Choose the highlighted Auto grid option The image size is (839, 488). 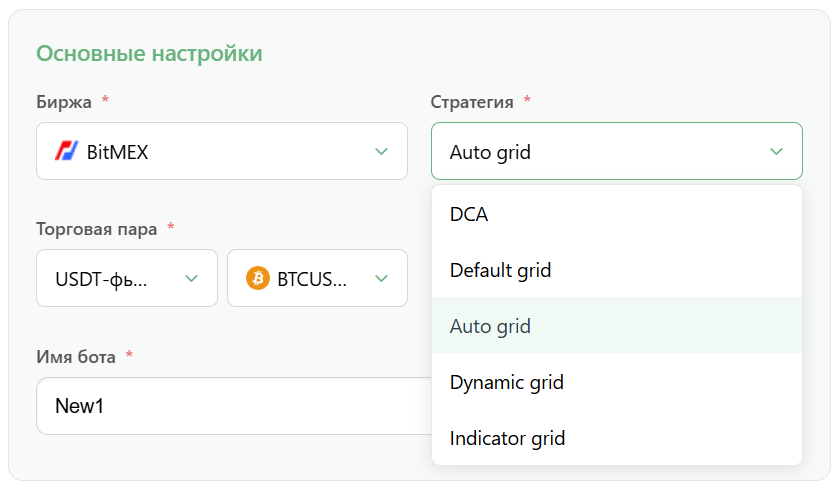pyautogui.click(x=616, y=326)
